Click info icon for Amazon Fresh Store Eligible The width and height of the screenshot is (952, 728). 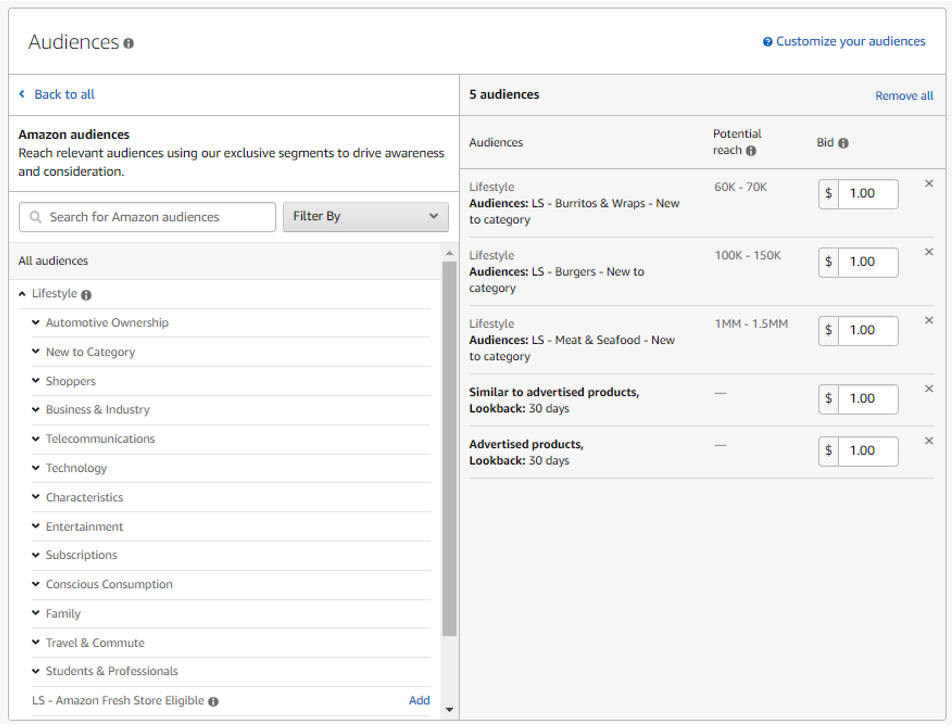(x=214, y=702)
